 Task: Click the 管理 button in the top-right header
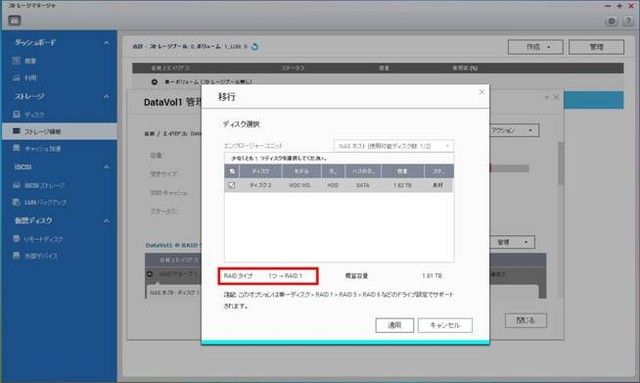pyautogui.click(x=596, y=47)
